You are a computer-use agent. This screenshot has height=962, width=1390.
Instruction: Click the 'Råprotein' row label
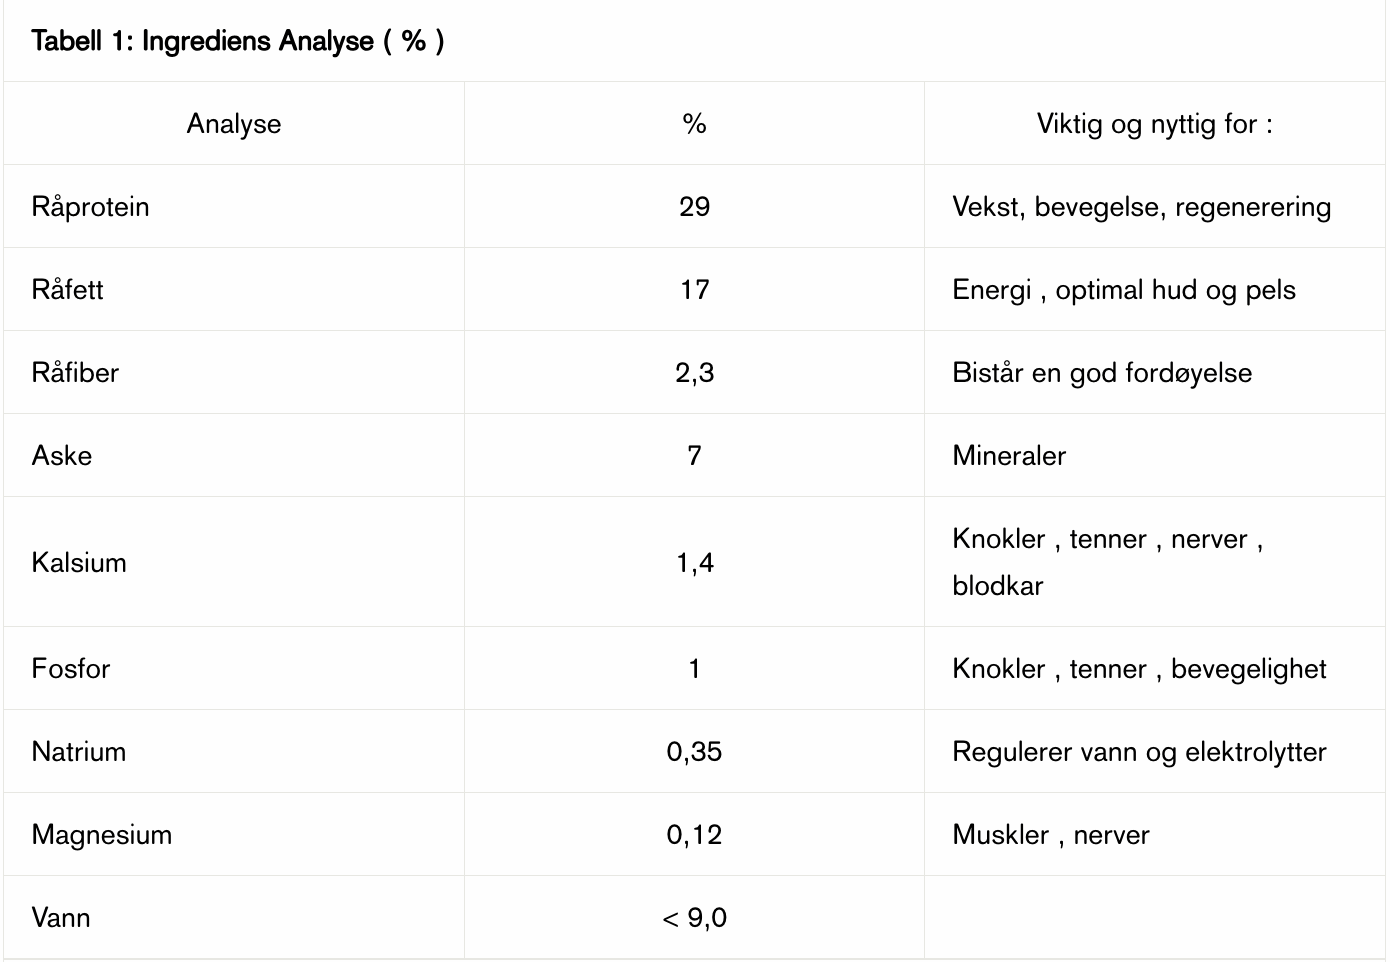[90, 207]
